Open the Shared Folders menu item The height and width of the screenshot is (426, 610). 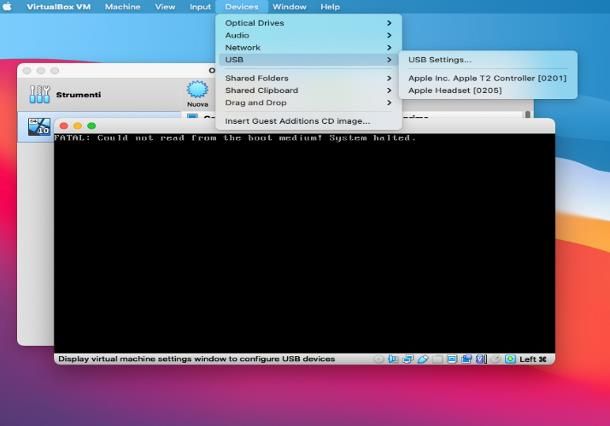click(x=309, y=78)
